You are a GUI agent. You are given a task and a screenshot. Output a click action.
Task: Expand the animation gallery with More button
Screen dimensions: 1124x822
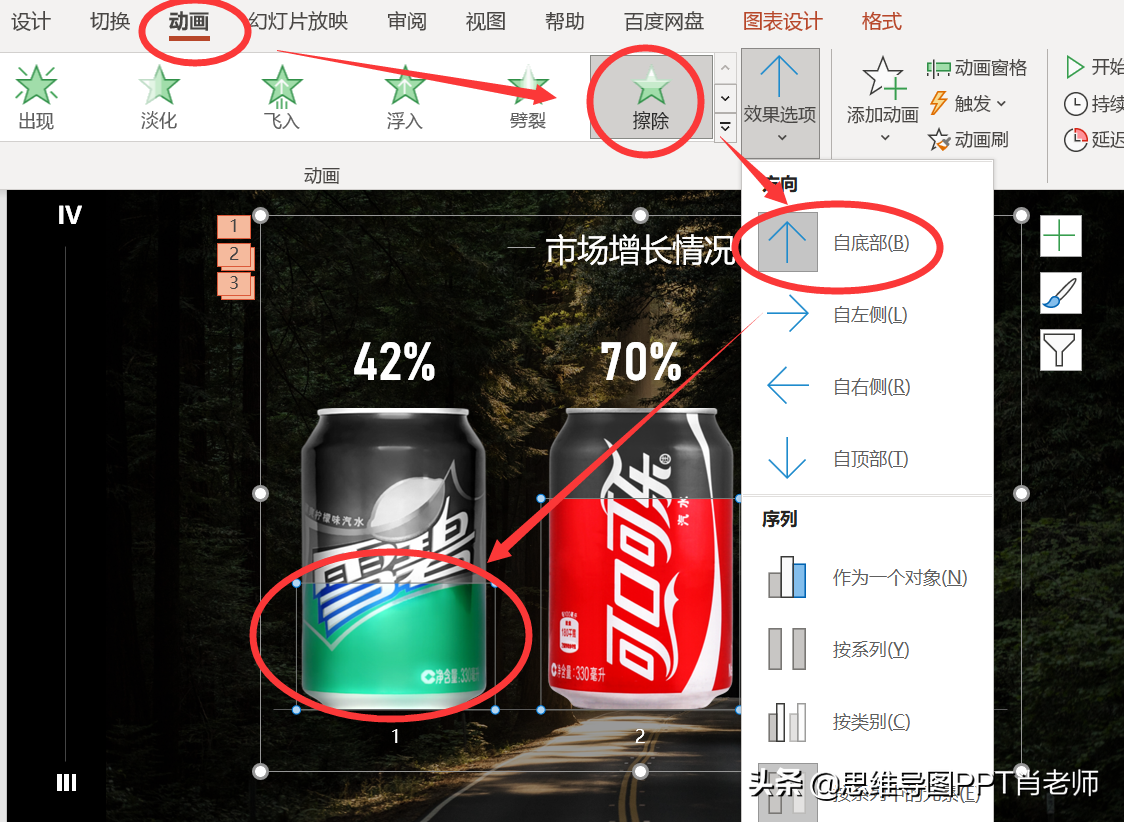point(725,127)
